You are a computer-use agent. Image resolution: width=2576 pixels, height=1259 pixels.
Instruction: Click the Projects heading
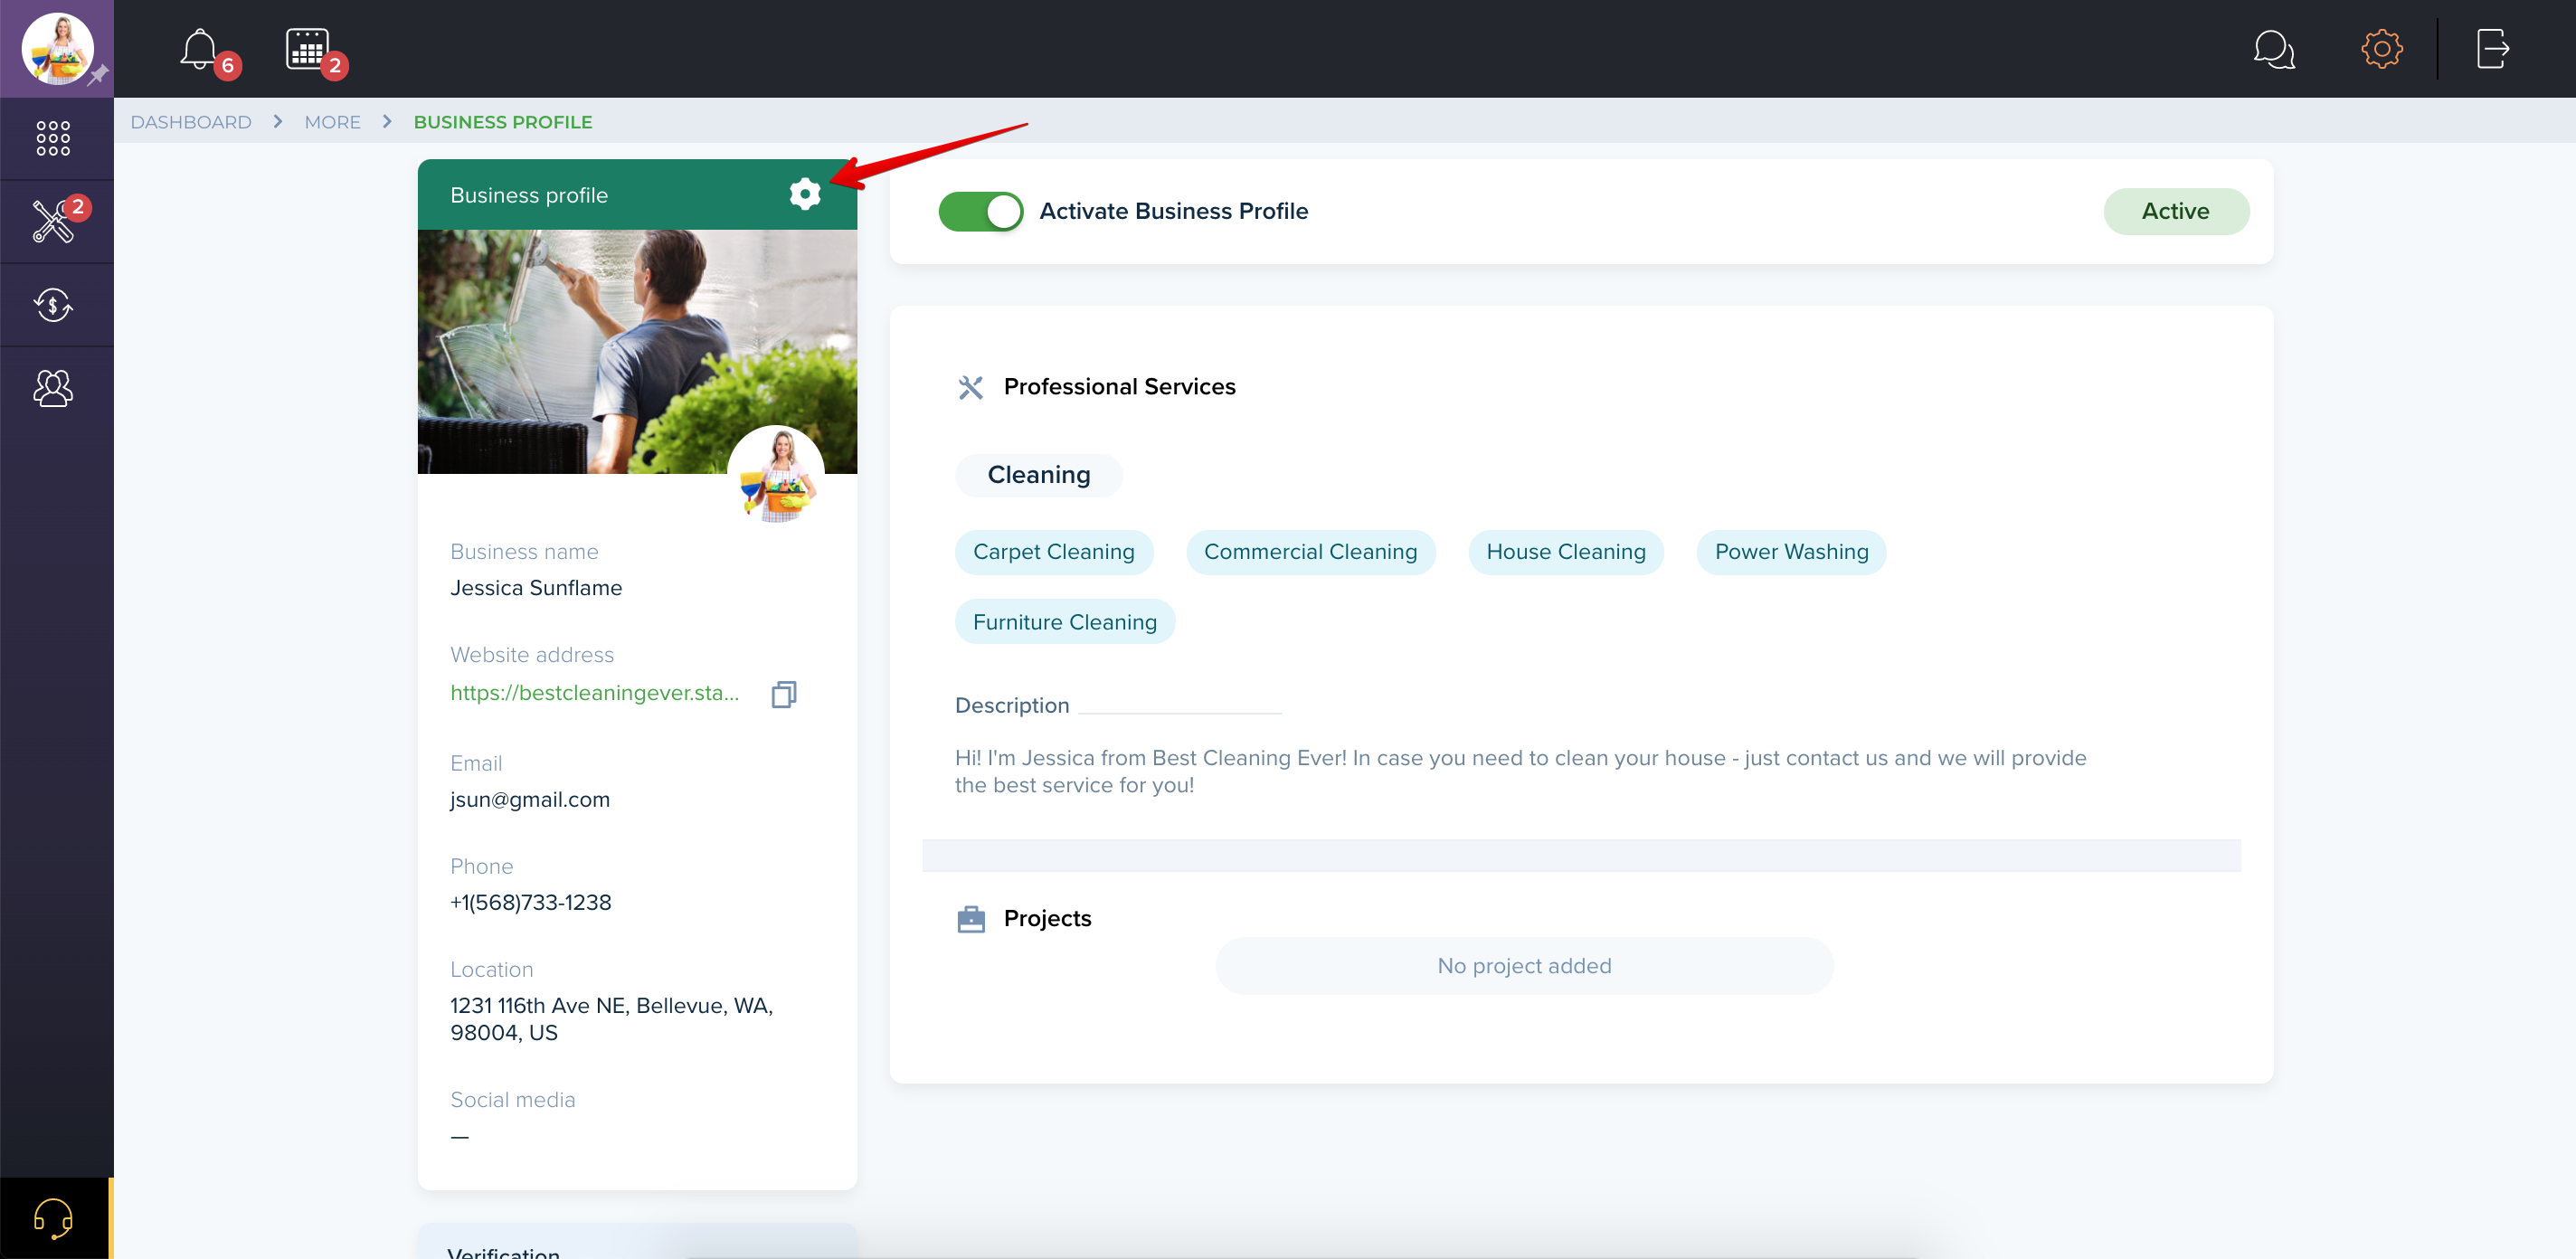tap(1047, 919)
